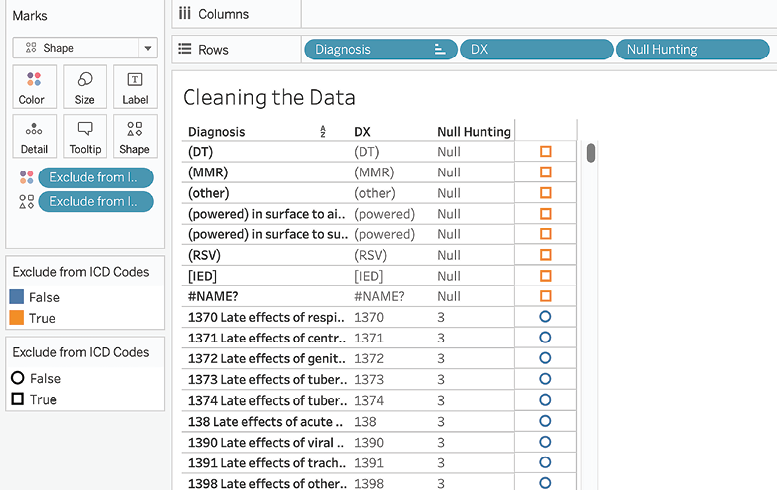Click the Diagnosis pill on Rows
The height and width of the screenshot is (490, 777).
pyautogui.click(x=380, y=49)
